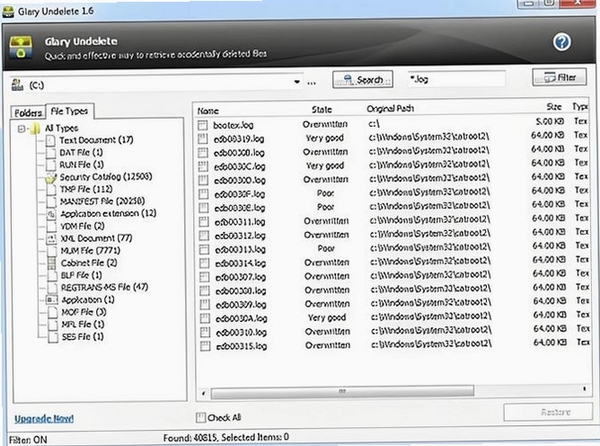
Task: Tick the checkbox for edb0030F.log
Action: click(x=204, y=194)
